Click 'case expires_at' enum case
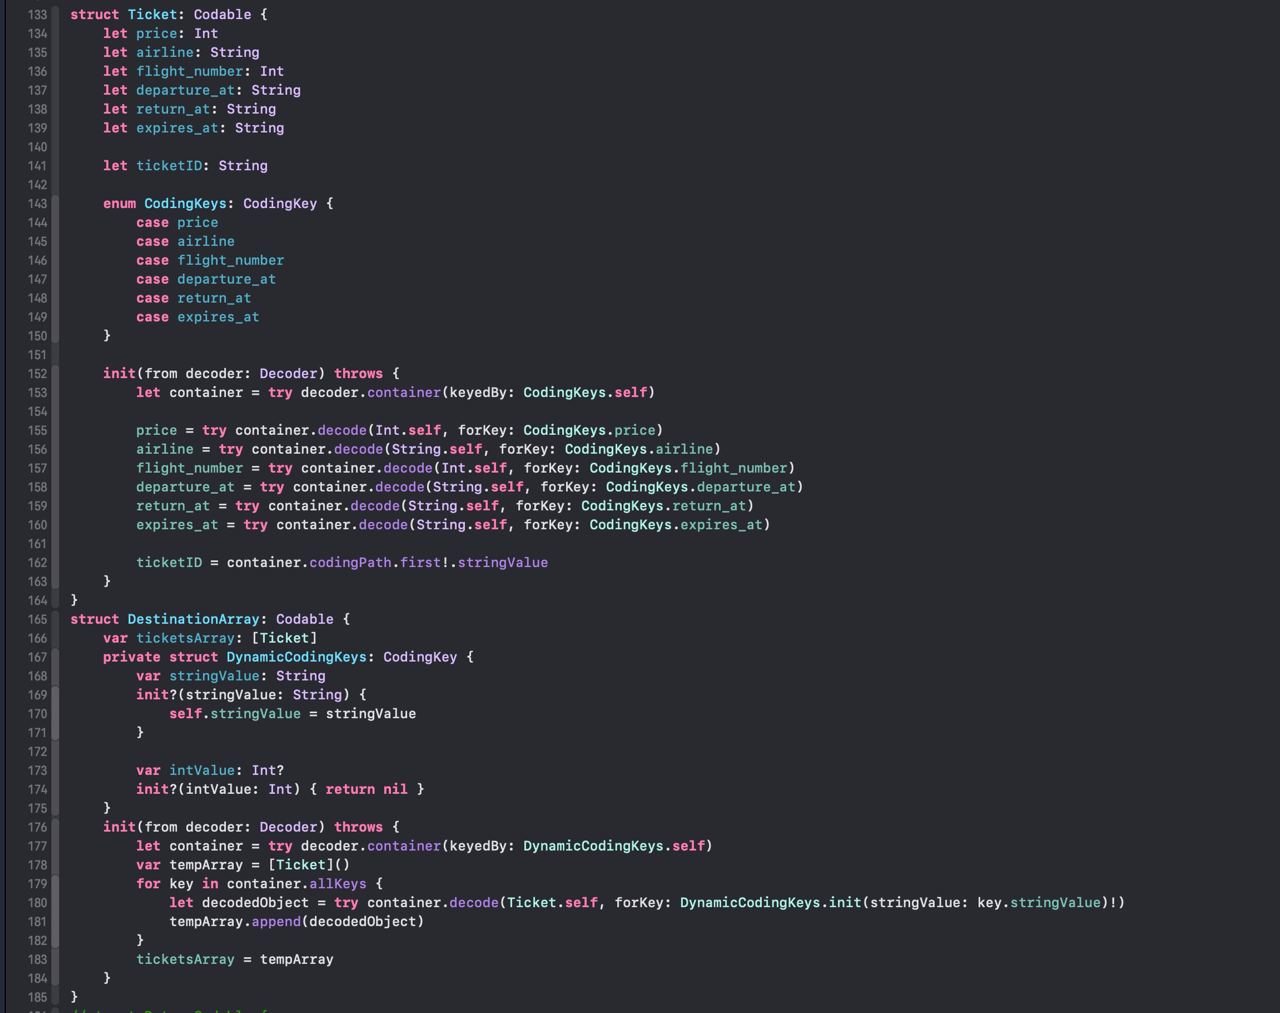This screenshot has height=1013, width=1280. [x=198, y=318]
